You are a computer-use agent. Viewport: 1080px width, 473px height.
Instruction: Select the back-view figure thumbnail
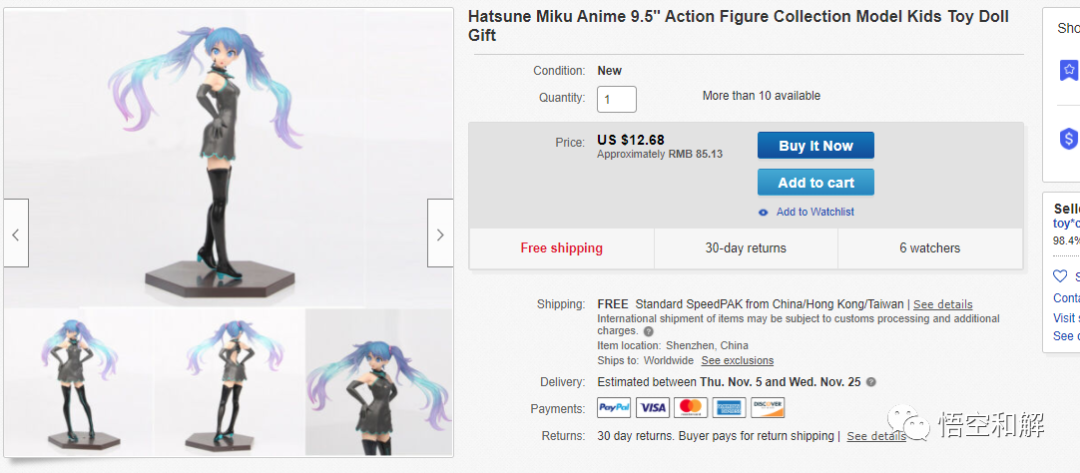click(229, 382)
